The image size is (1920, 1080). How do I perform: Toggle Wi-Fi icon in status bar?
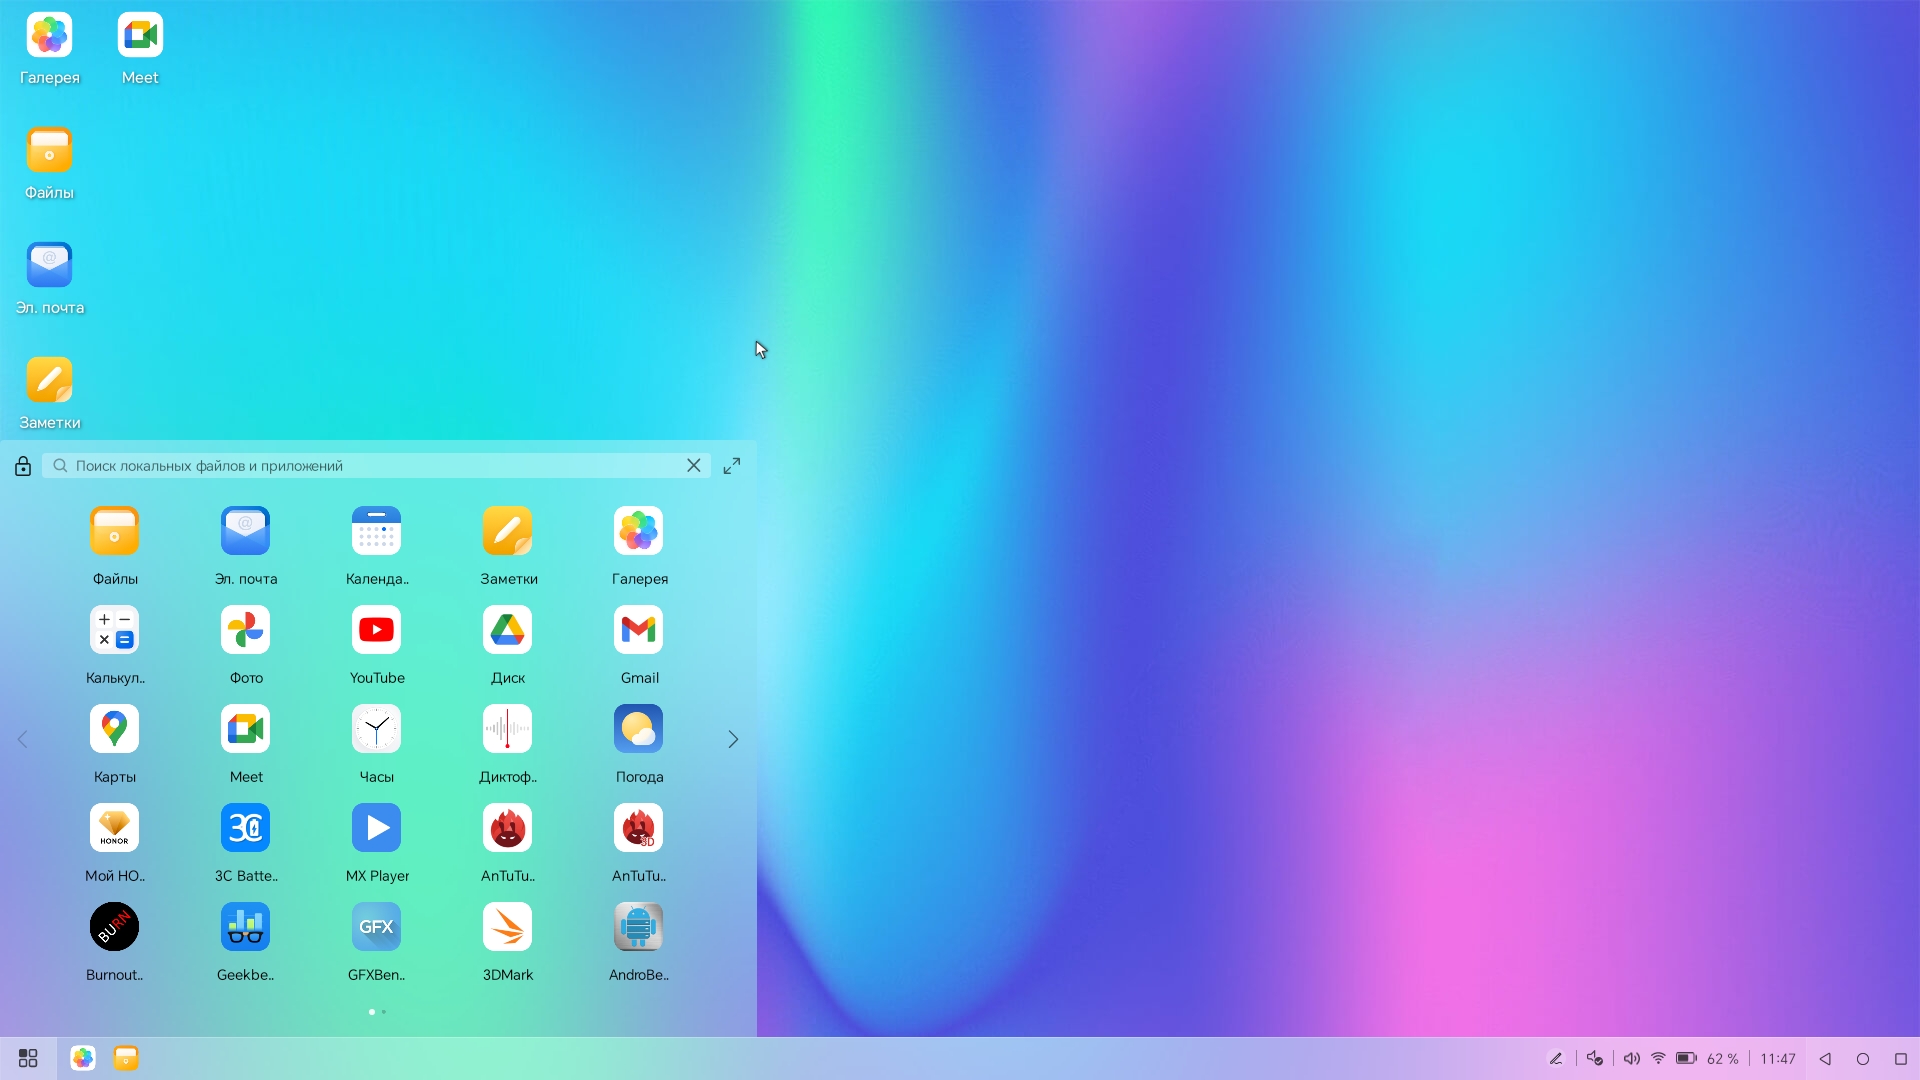point(1658,1058)
